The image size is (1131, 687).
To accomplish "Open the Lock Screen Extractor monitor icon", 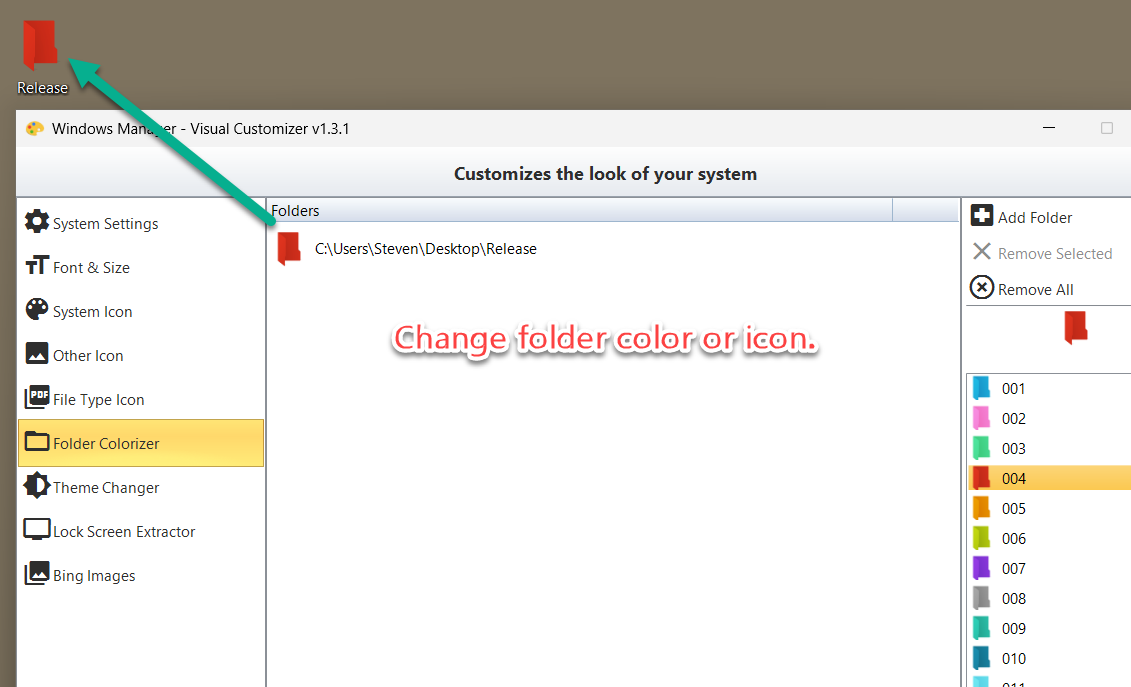I will pos(37,530).
